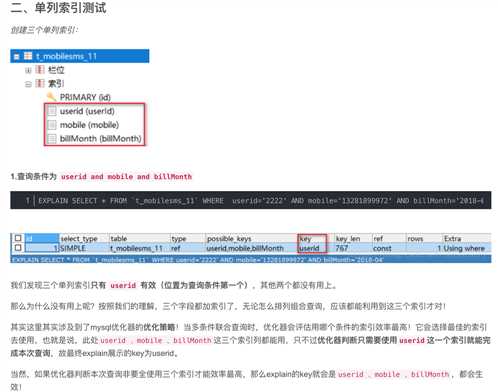The image size is (498, 392).
Task: Click the blue query status bar text
Action: [198, 259]
